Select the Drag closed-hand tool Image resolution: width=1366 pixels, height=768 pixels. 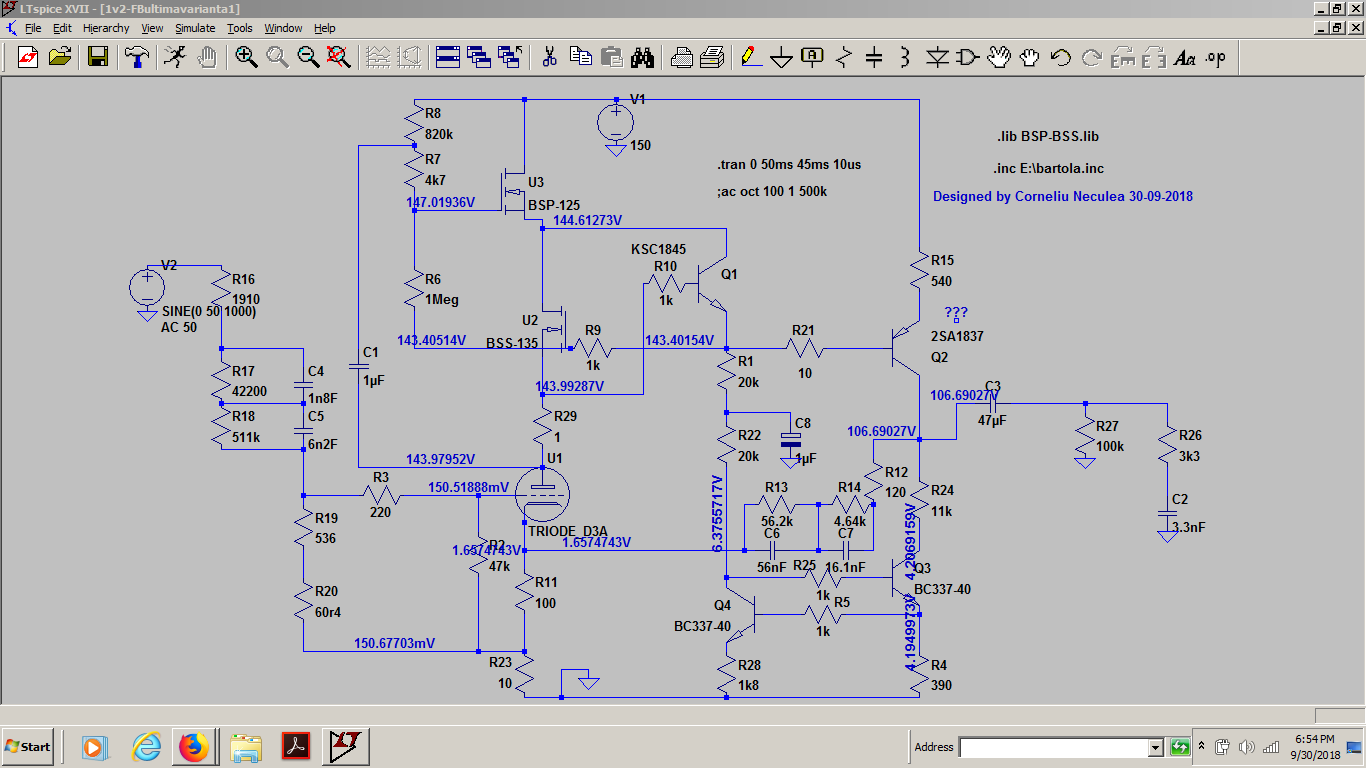tap(1030, 57)
